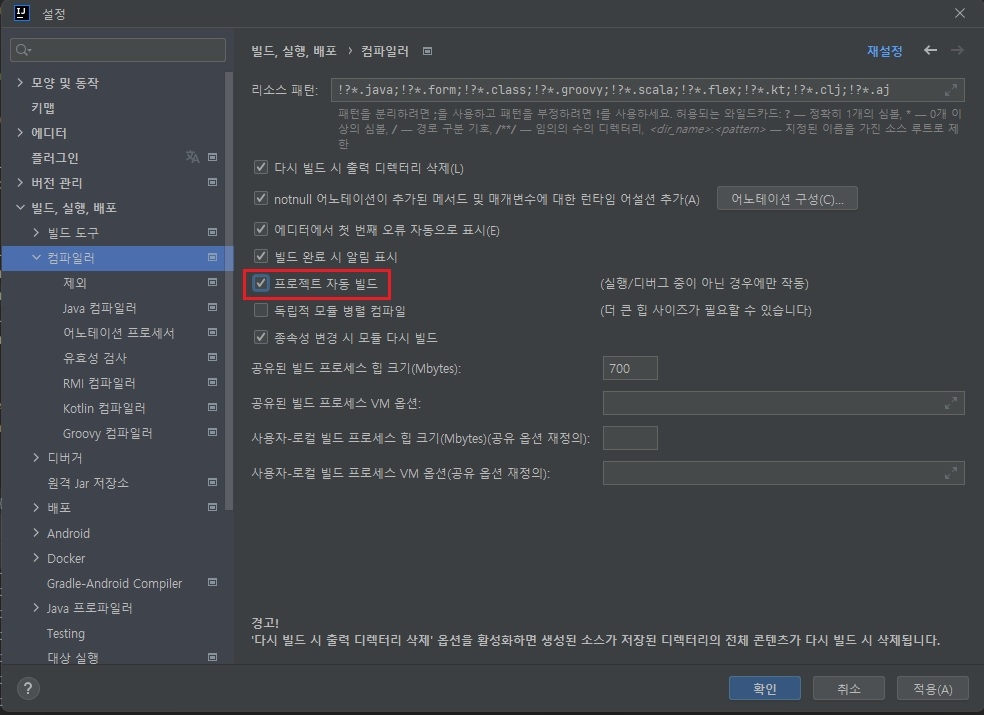Viewport: 984px width, 715px height.
Task: Open 어노테이션 프로세서 settings page
Action: click(118, 333)
